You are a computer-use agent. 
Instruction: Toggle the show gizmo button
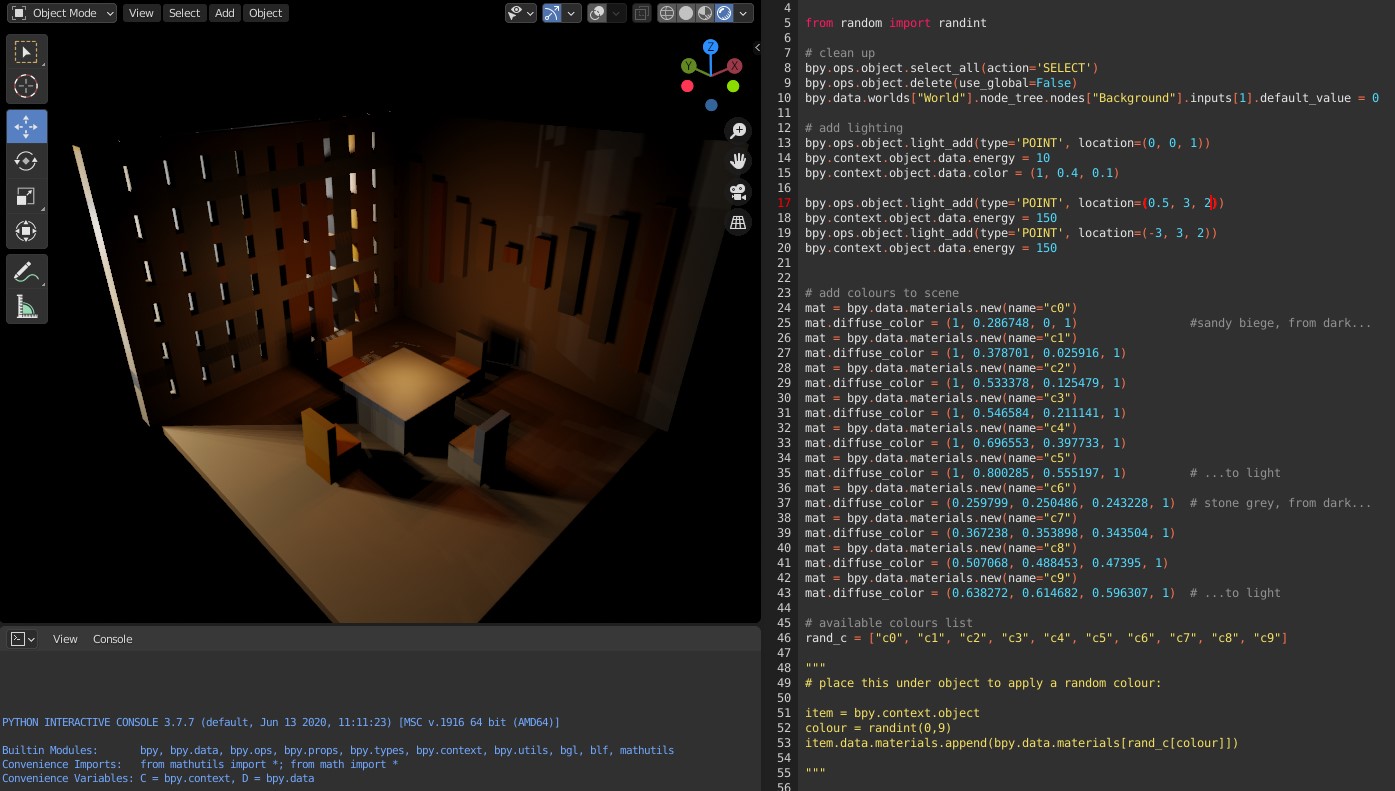552,13
